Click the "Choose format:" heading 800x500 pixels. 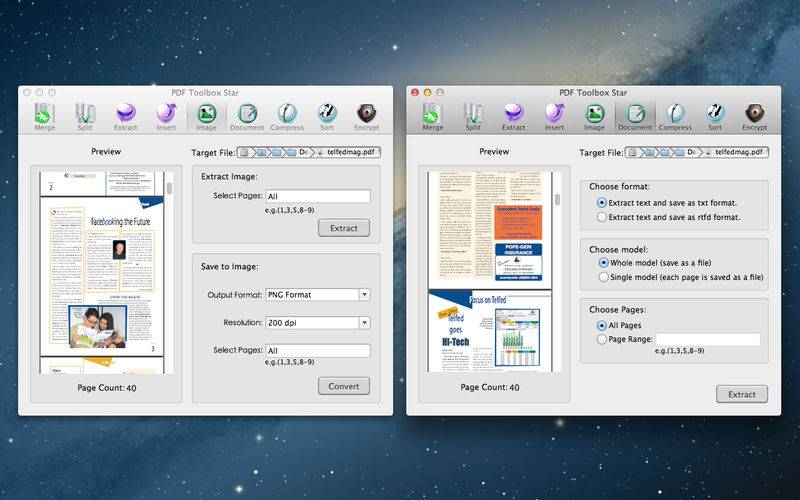pyautogui.click(x=619, y=186)
